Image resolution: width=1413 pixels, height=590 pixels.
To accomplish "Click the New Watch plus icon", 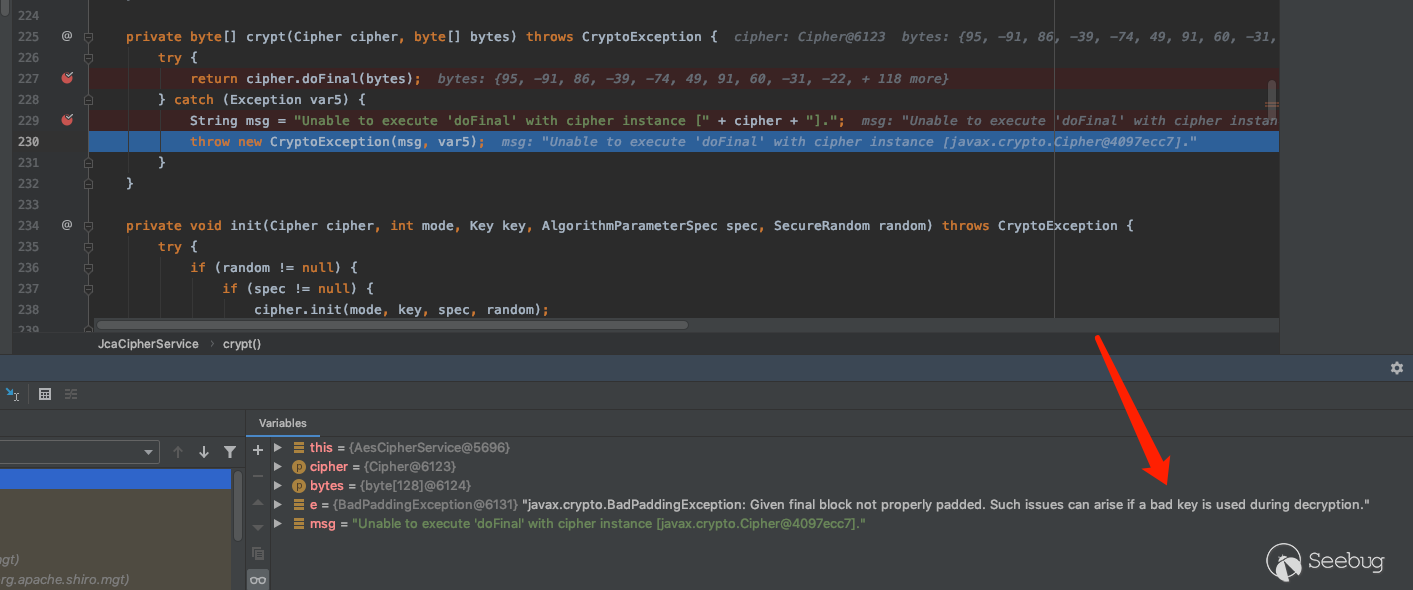I will (x=258, y=450).
